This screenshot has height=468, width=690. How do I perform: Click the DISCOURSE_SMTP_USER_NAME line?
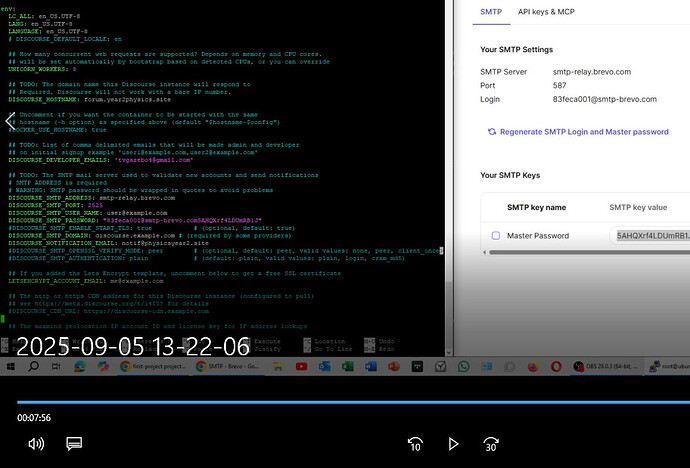88,213
